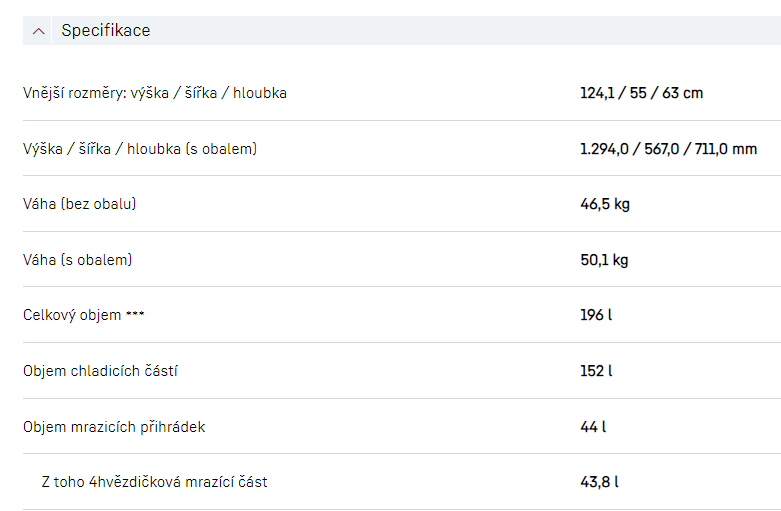Select the Vnější rozměry row label
The image size is (781, 511).
coord(155,93)
